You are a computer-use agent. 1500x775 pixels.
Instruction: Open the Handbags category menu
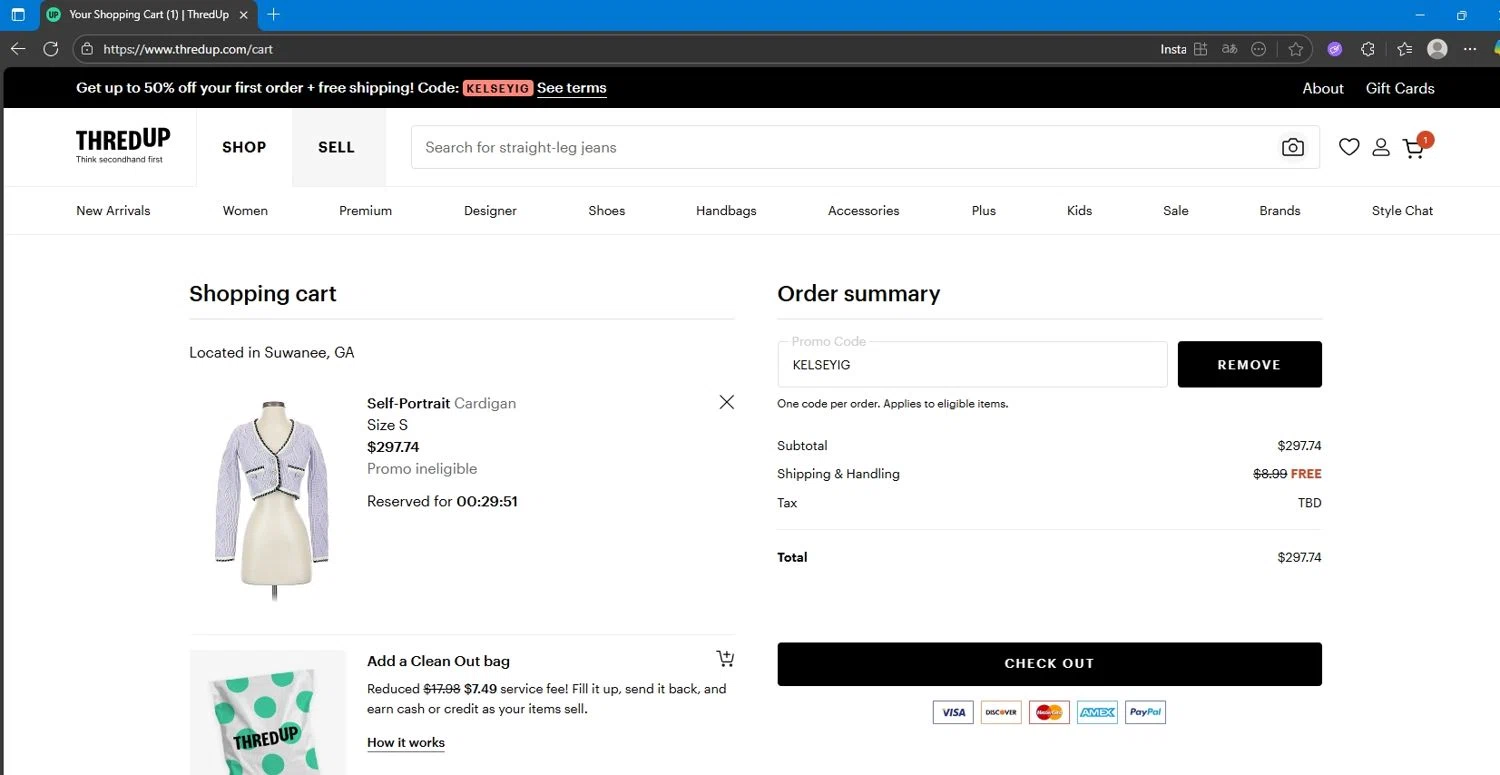[726, 211]
